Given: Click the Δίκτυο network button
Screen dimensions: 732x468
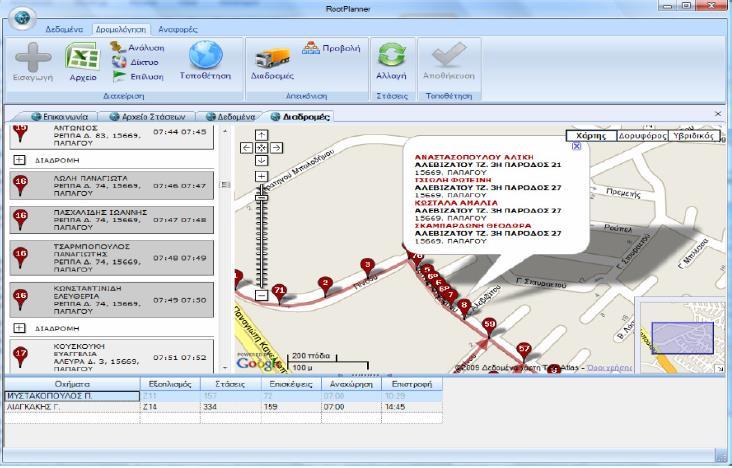Looking at the screenshot, I should point(136,62).
